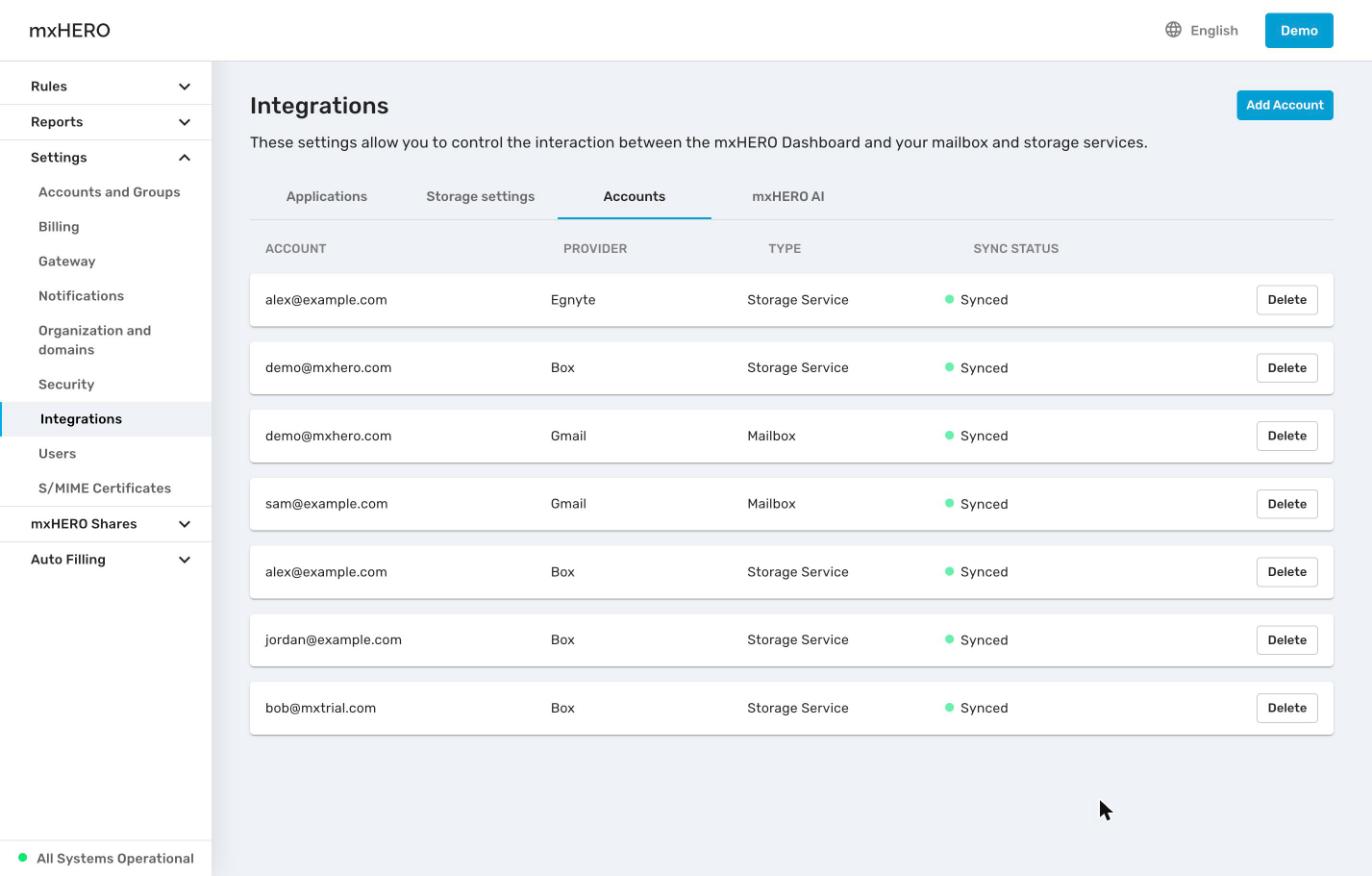Delete the demo@mxhero.com Box account
This screenshot has width=1372, height=876.
[1287, 368]
